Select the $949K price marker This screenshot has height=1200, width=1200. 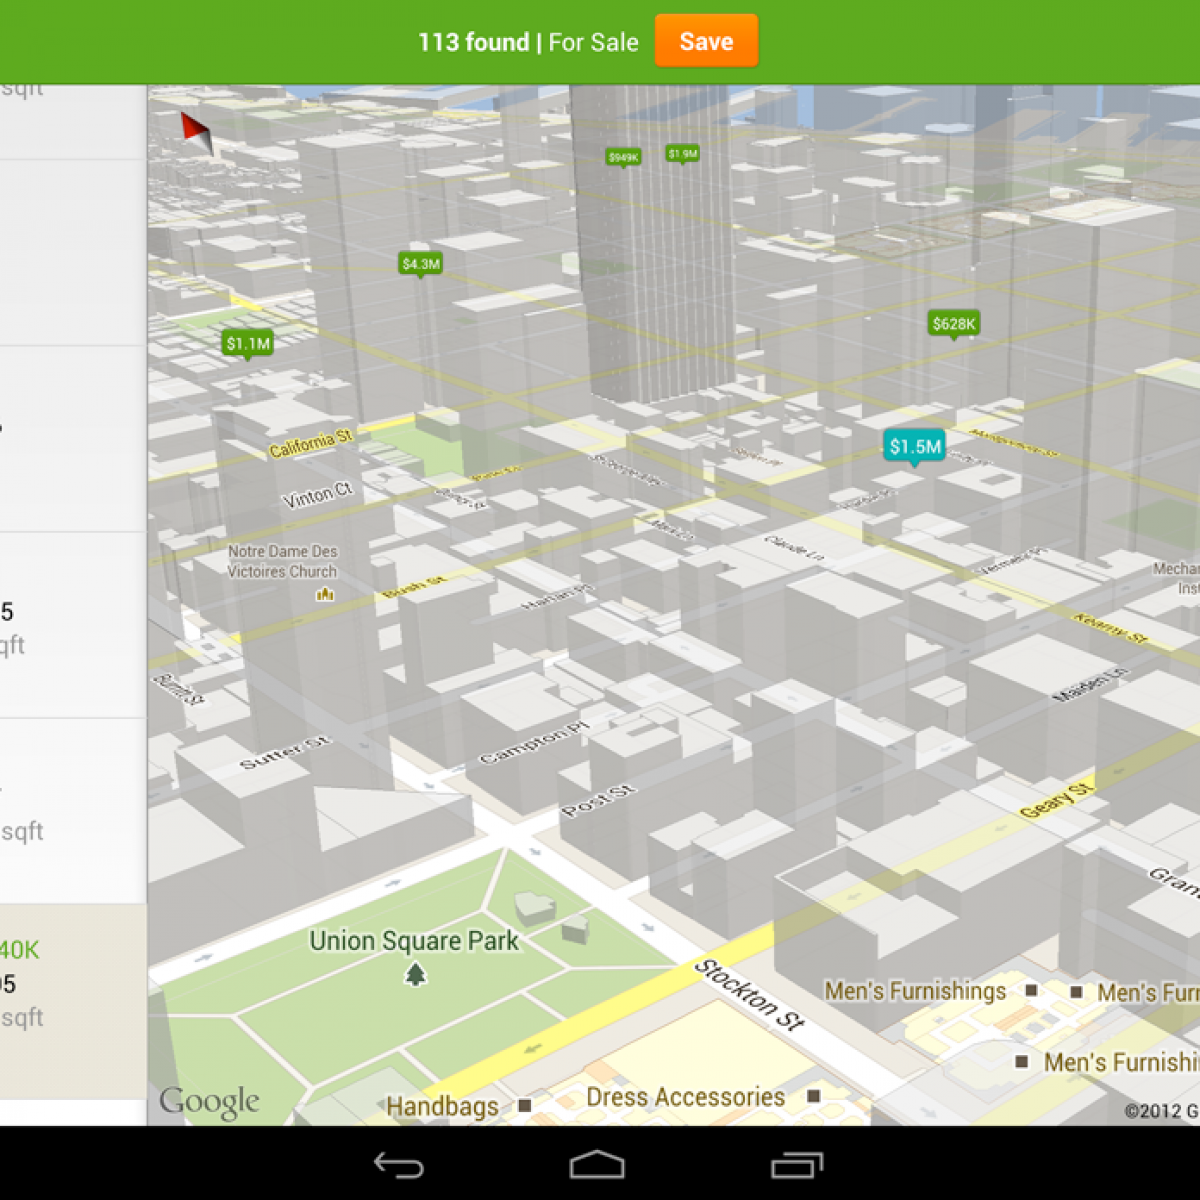(623, 157)
